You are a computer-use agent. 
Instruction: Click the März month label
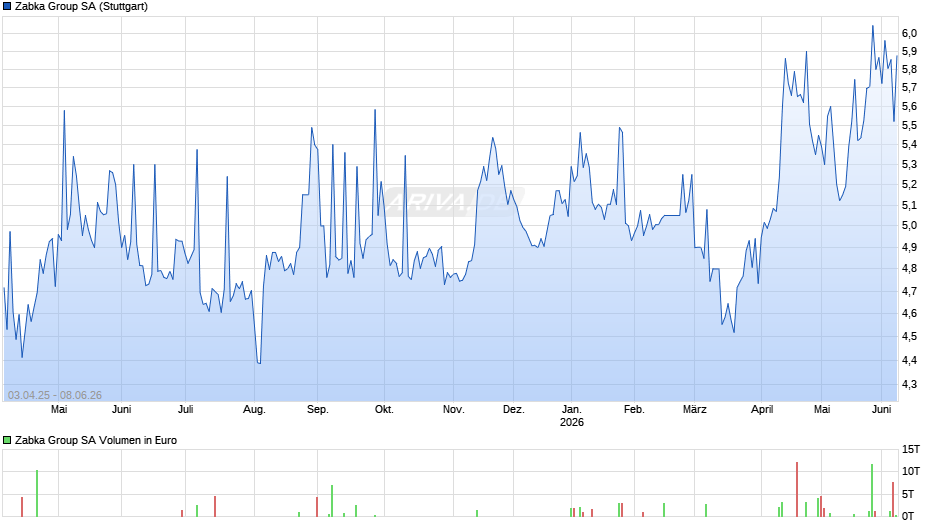click(x=695, y=409)
